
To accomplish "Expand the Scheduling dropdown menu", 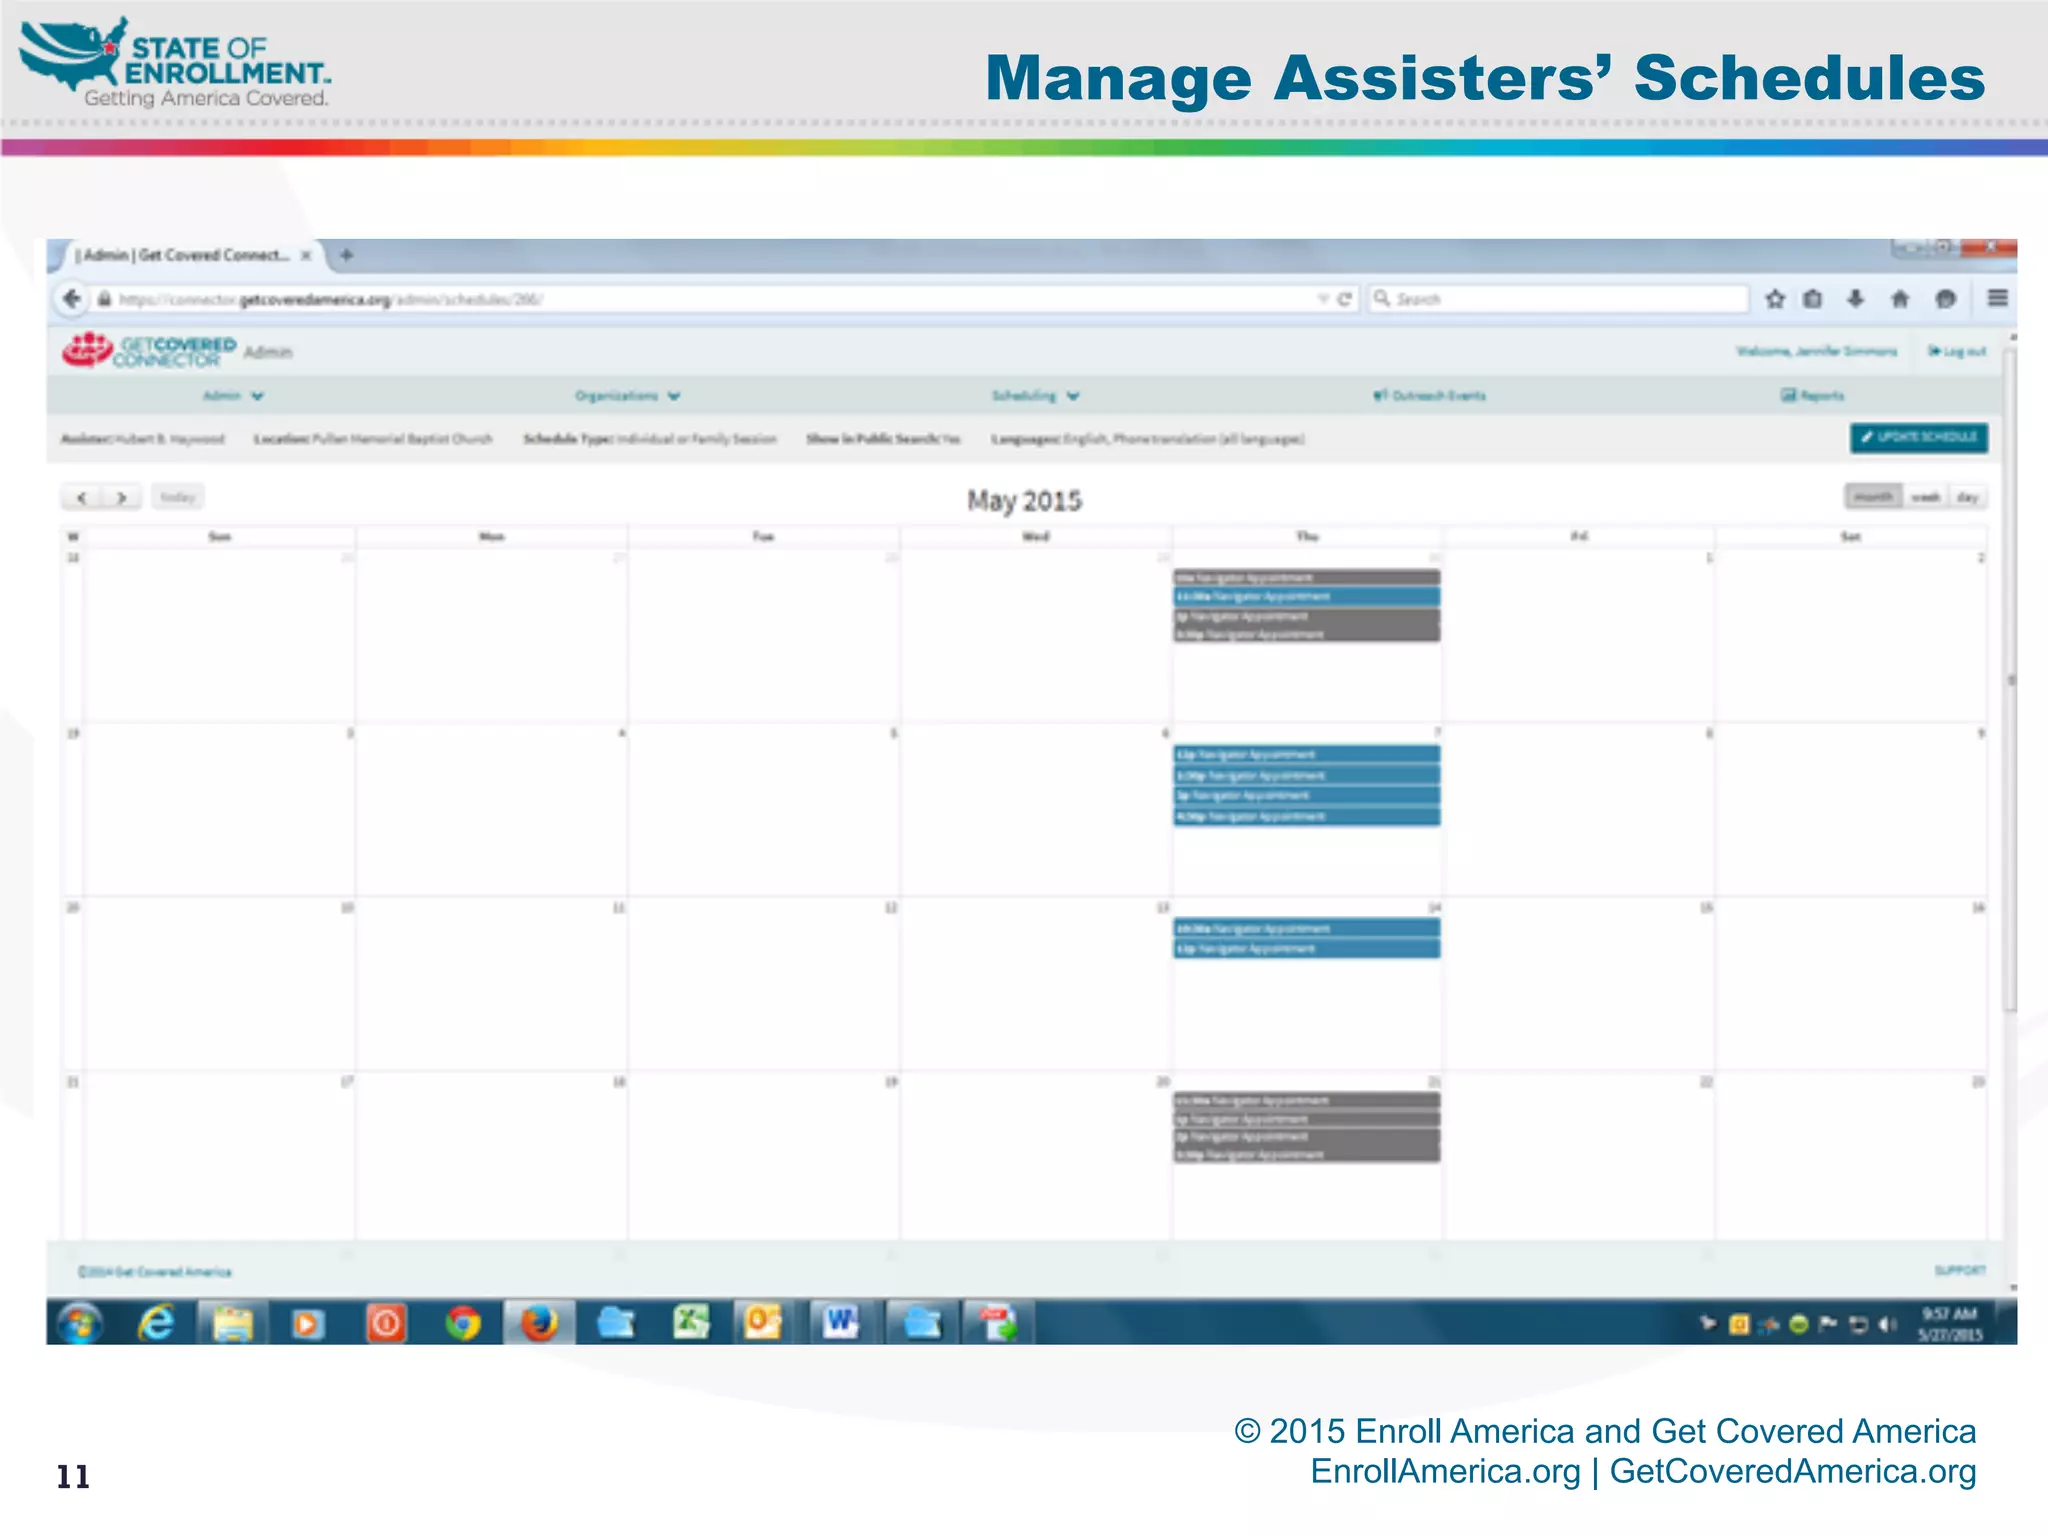I will [1035, 396].
